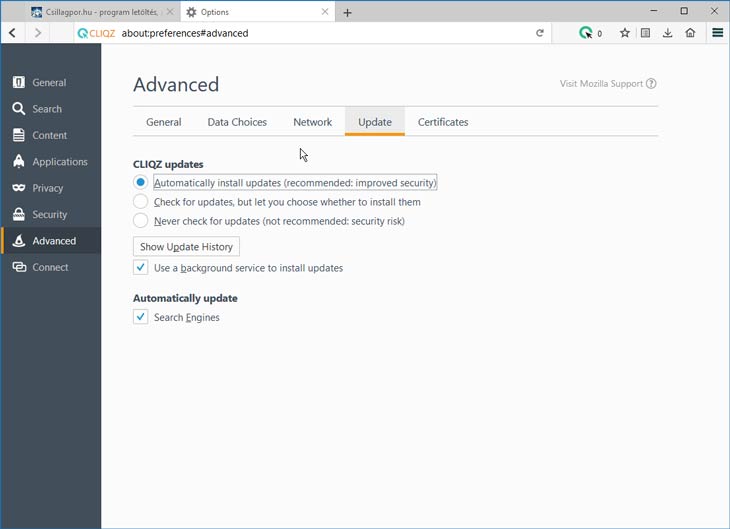730x529 pixels.
Task: Click Show Update History button
Action: (x=186, y=246)
